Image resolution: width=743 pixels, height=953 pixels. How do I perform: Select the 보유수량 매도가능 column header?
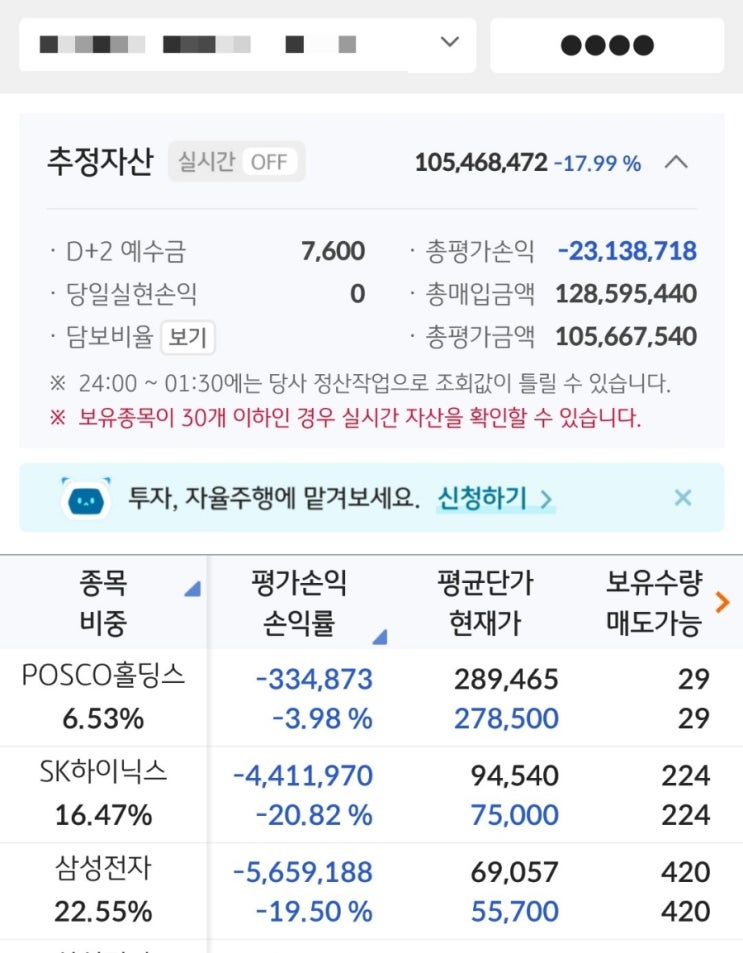pos(654,602)
